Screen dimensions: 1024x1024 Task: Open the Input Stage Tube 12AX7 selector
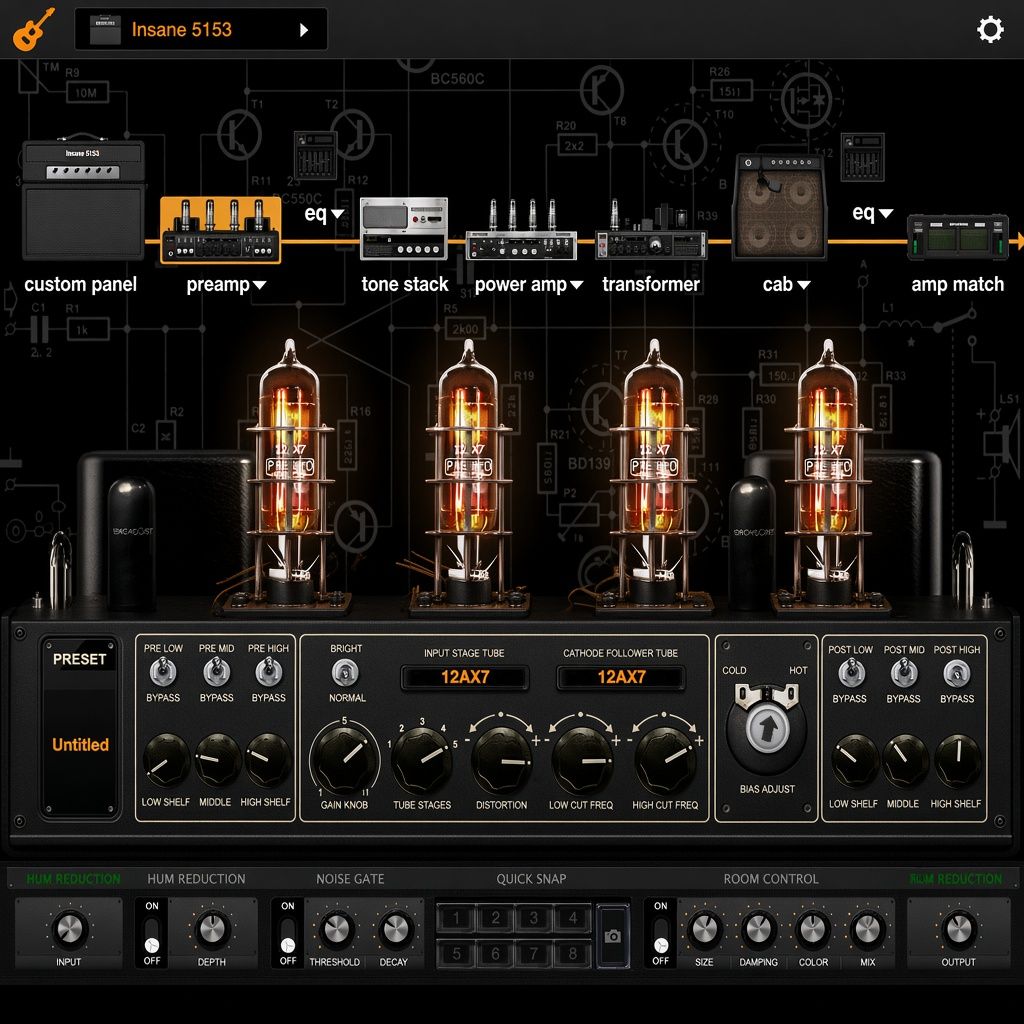click(464, 677)
